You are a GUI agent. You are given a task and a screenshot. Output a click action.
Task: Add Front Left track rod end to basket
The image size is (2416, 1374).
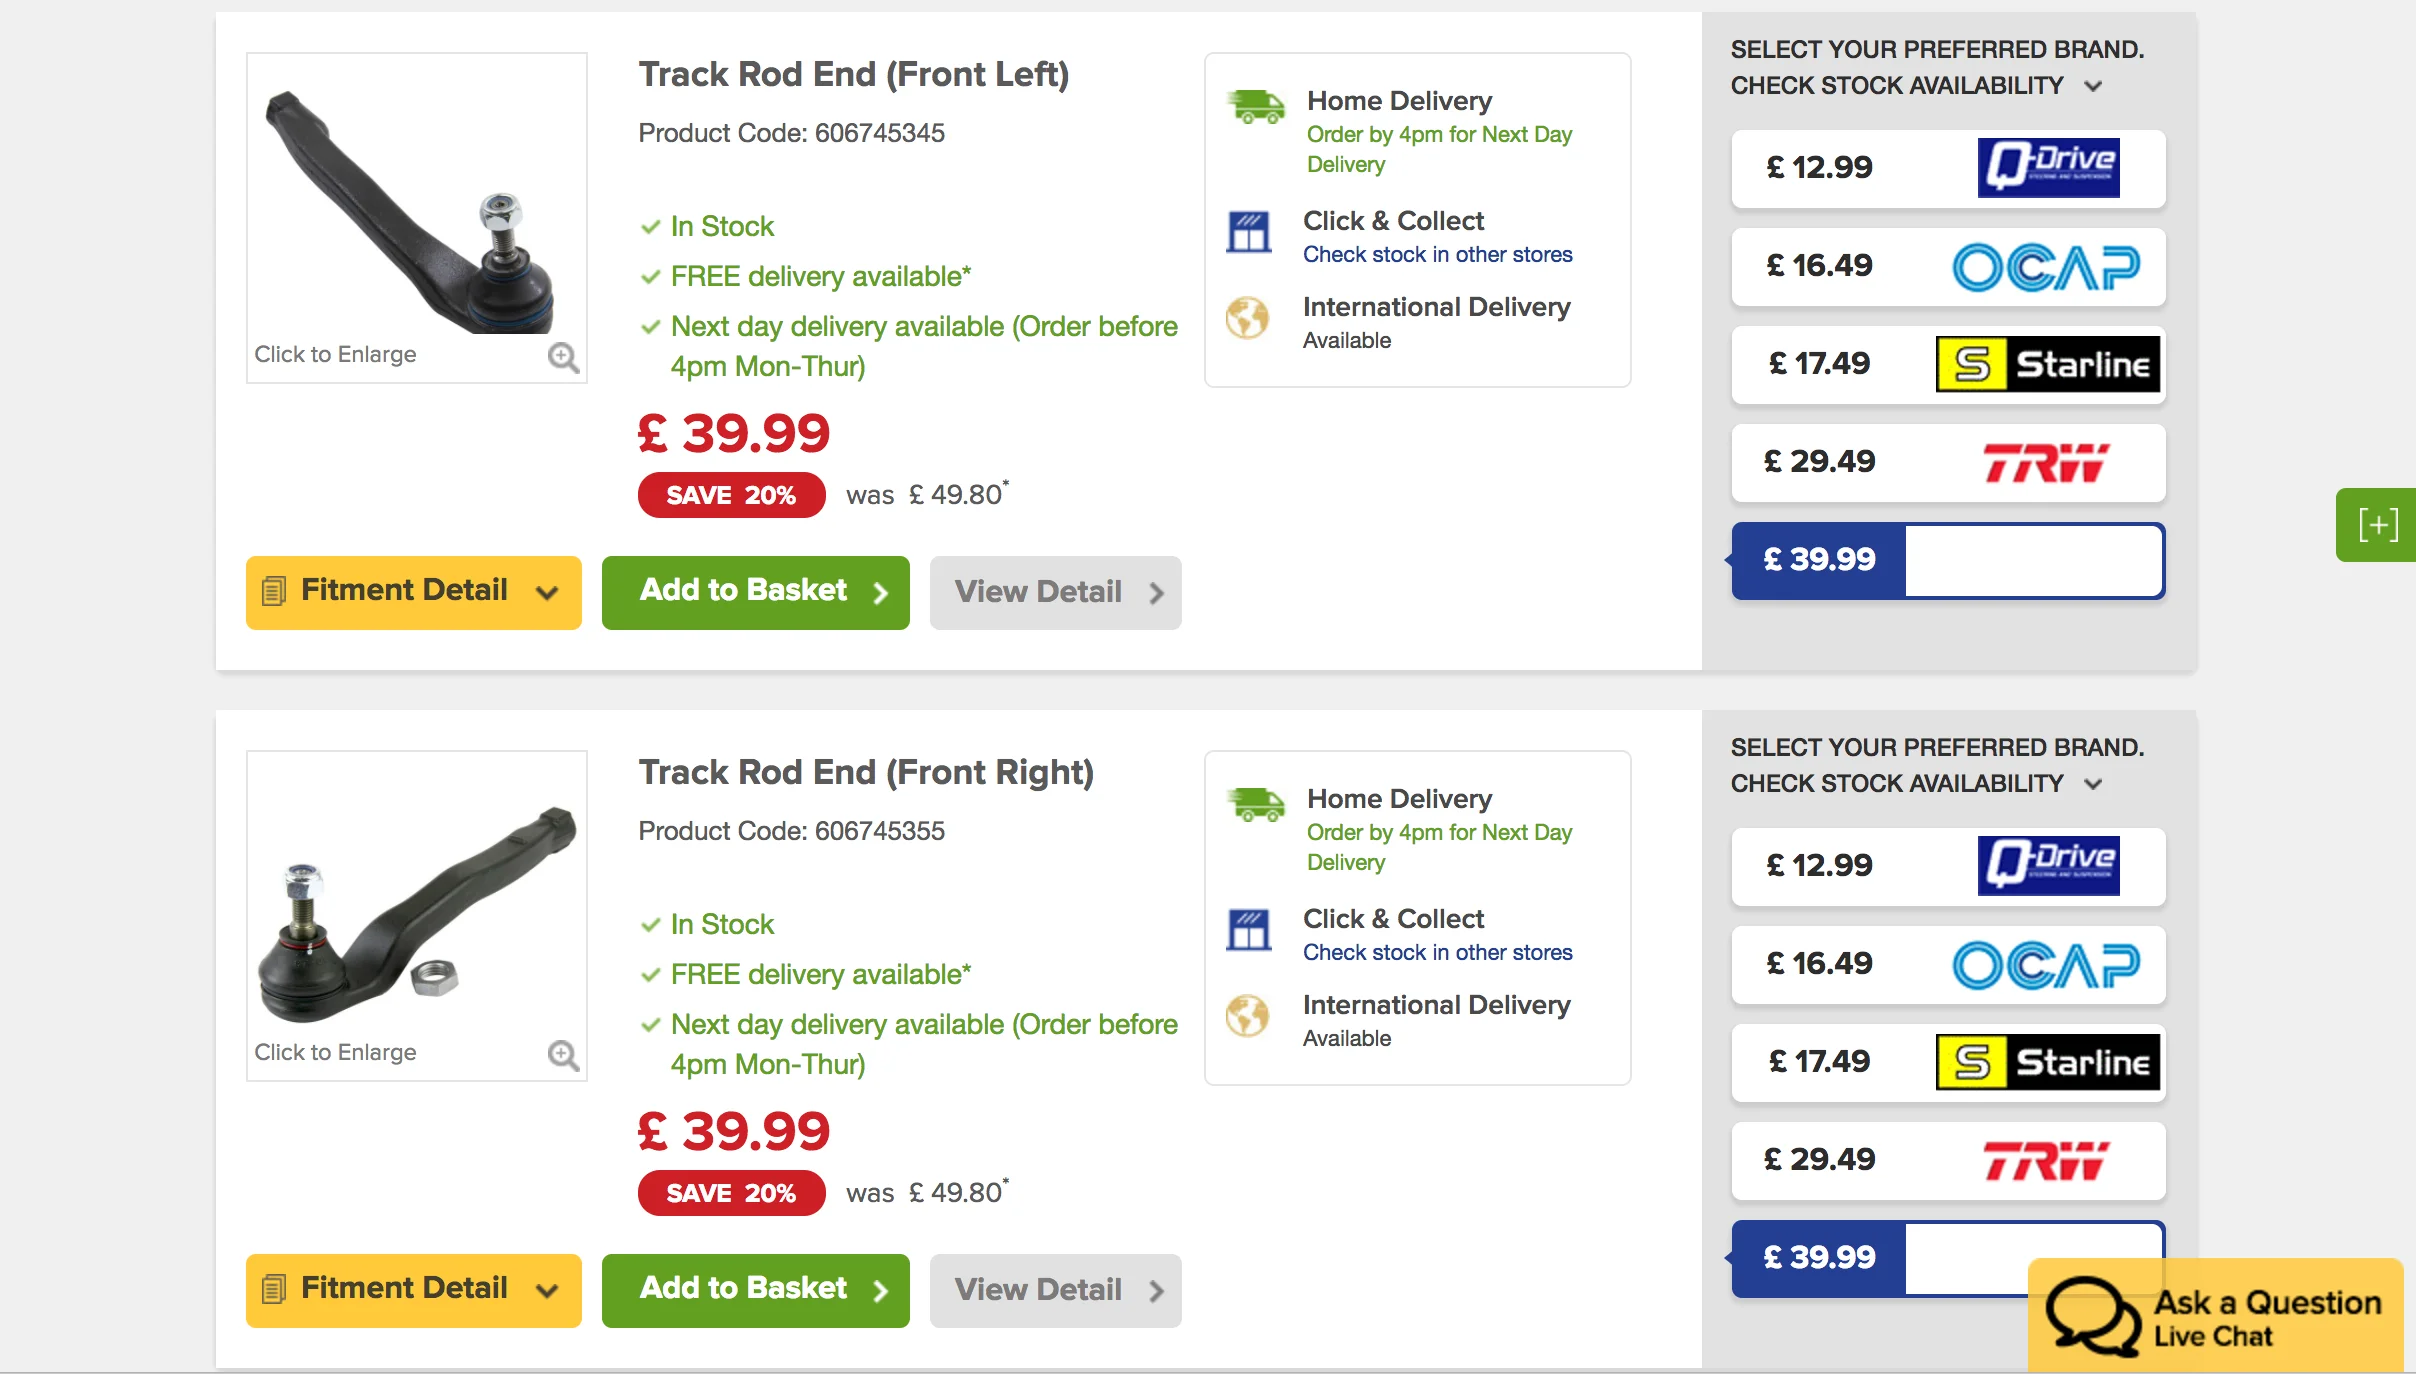[755, 592]
